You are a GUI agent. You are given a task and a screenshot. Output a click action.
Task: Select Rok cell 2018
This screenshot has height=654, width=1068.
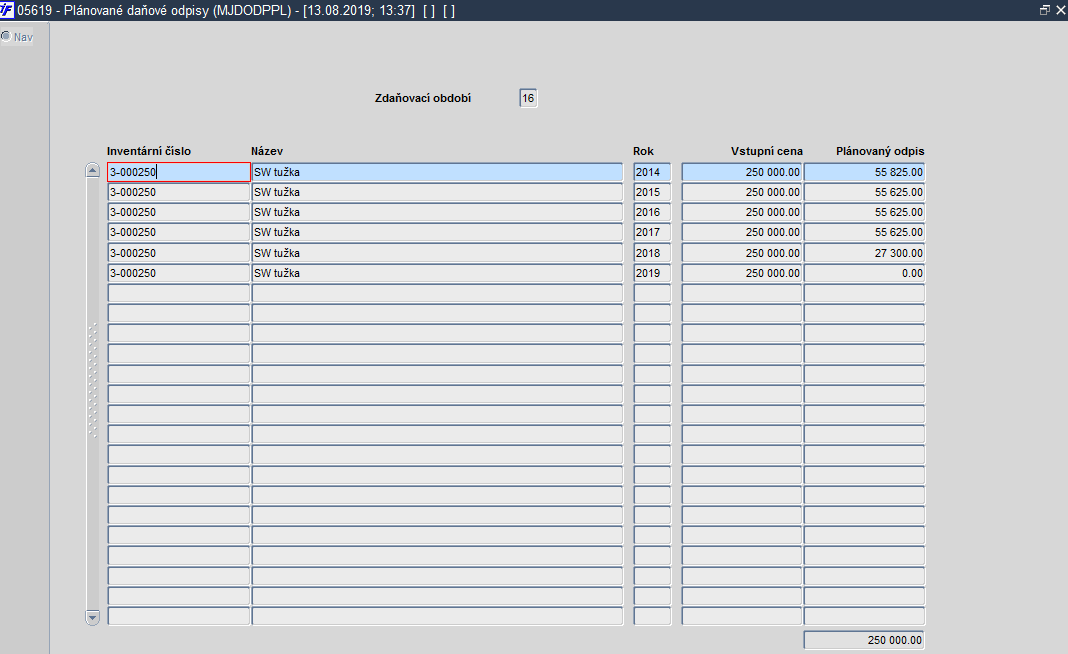pos(652,253)
